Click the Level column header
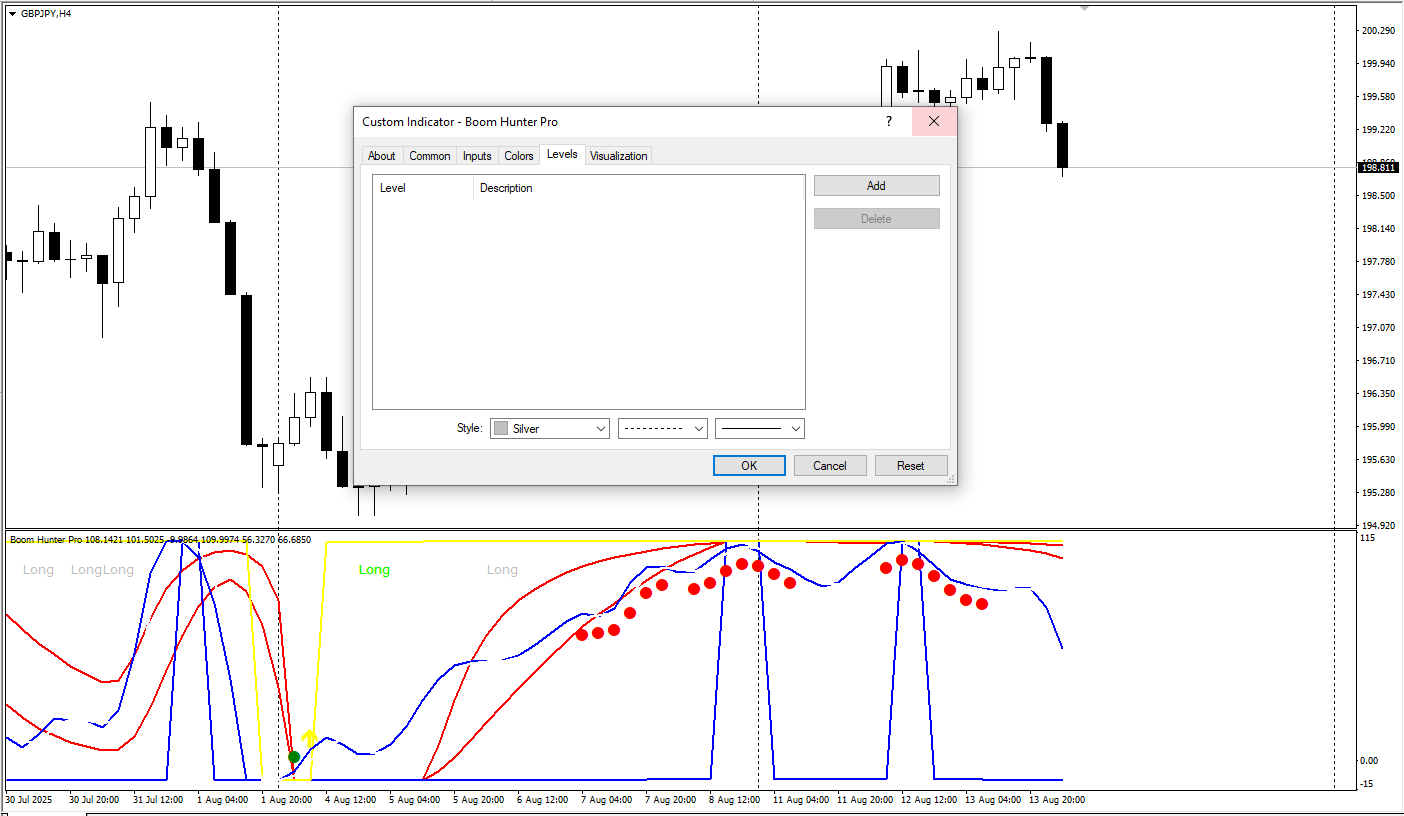This screenshot has height=816, width=1404. 423,188
